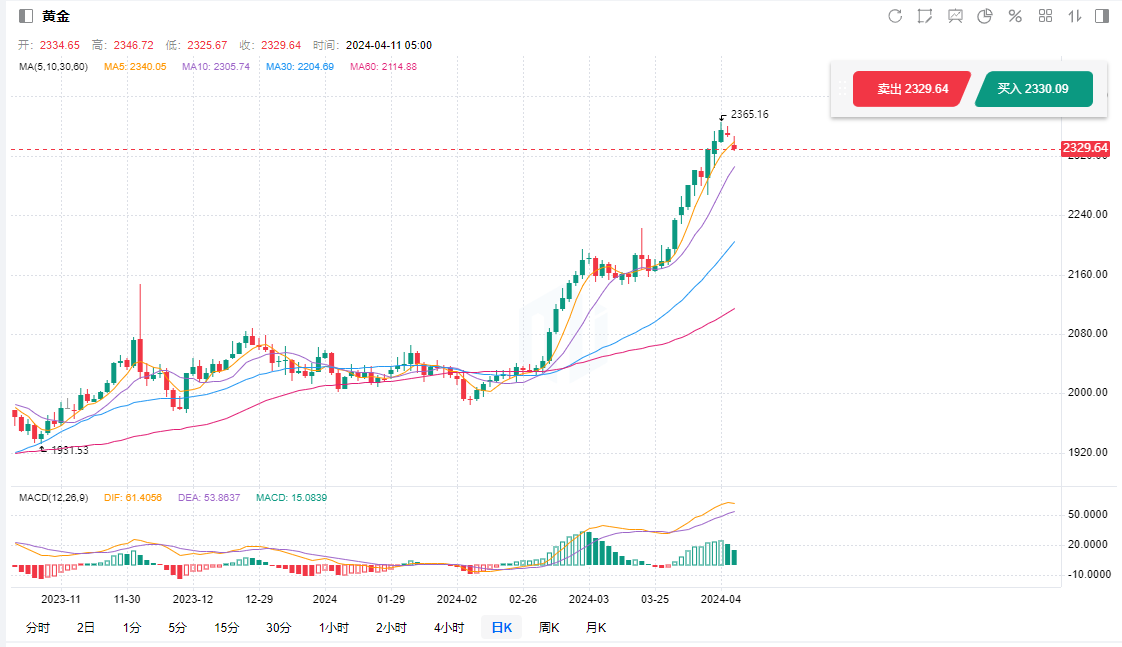Open the grid layout icon
The width and height of the screenshot is (1122, 647).
coord(1045,16)
